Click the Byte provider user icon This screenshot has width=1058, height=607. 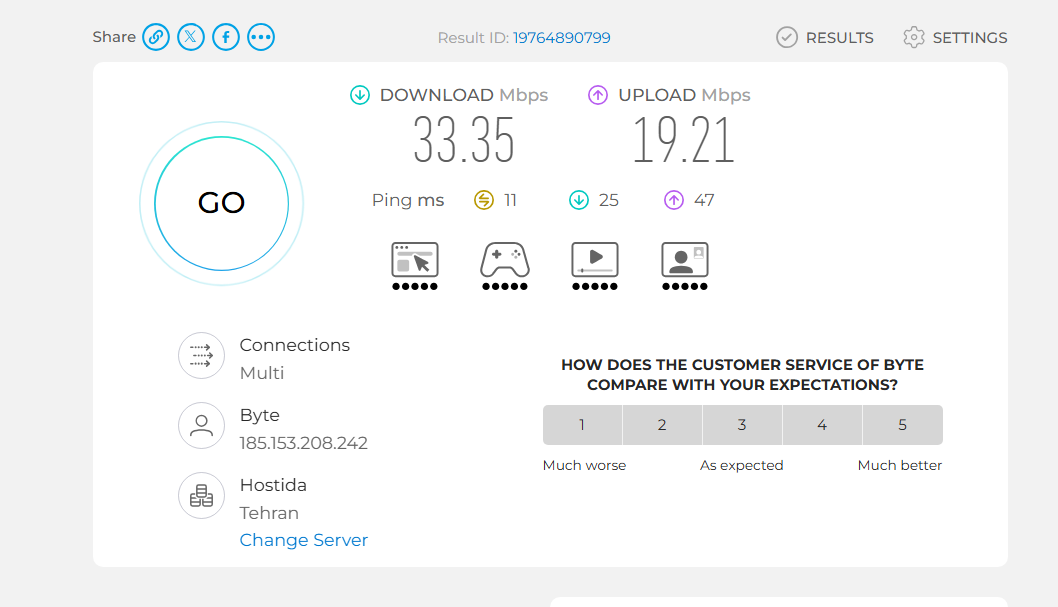coord(201,426)
